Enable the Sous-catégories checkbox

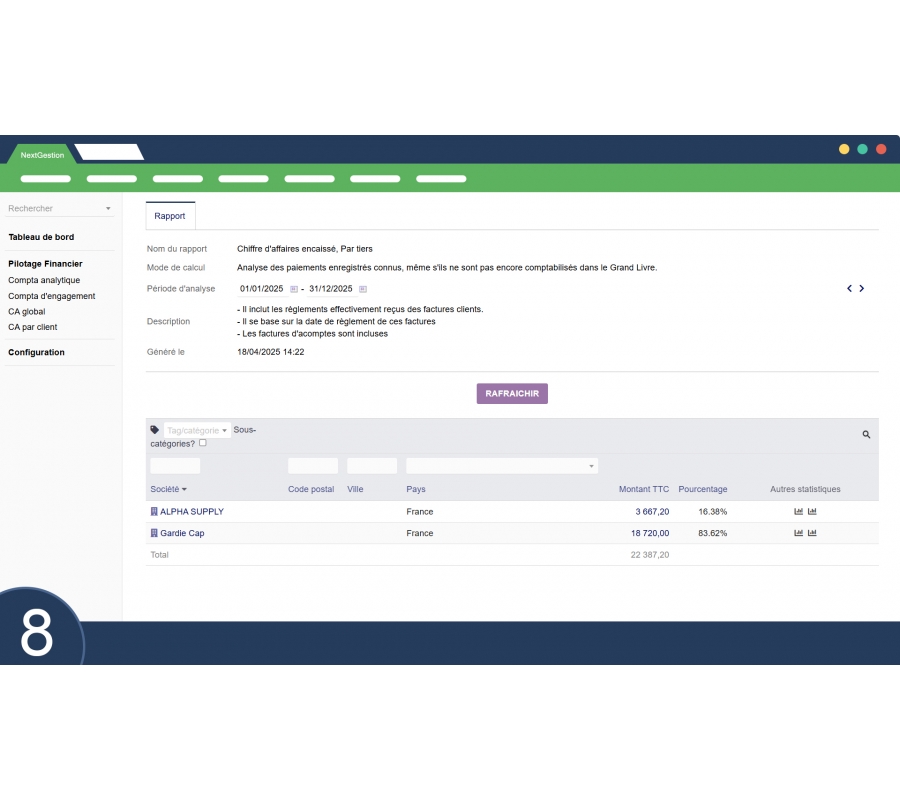(203, 443)
